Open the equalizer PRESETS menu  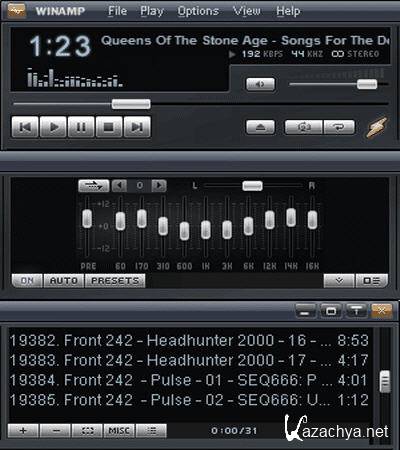[115, 281]
